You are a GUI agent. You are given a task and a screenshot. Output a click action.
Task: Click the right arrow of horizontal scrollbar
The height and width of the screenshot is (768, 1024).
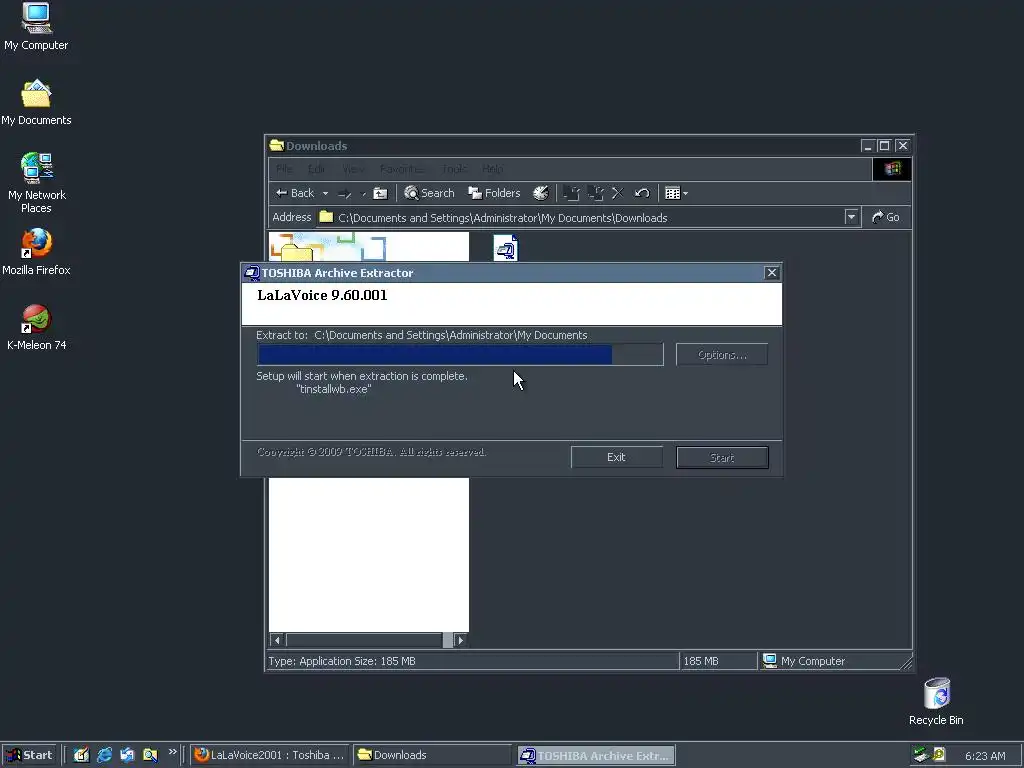pos(460,640)
